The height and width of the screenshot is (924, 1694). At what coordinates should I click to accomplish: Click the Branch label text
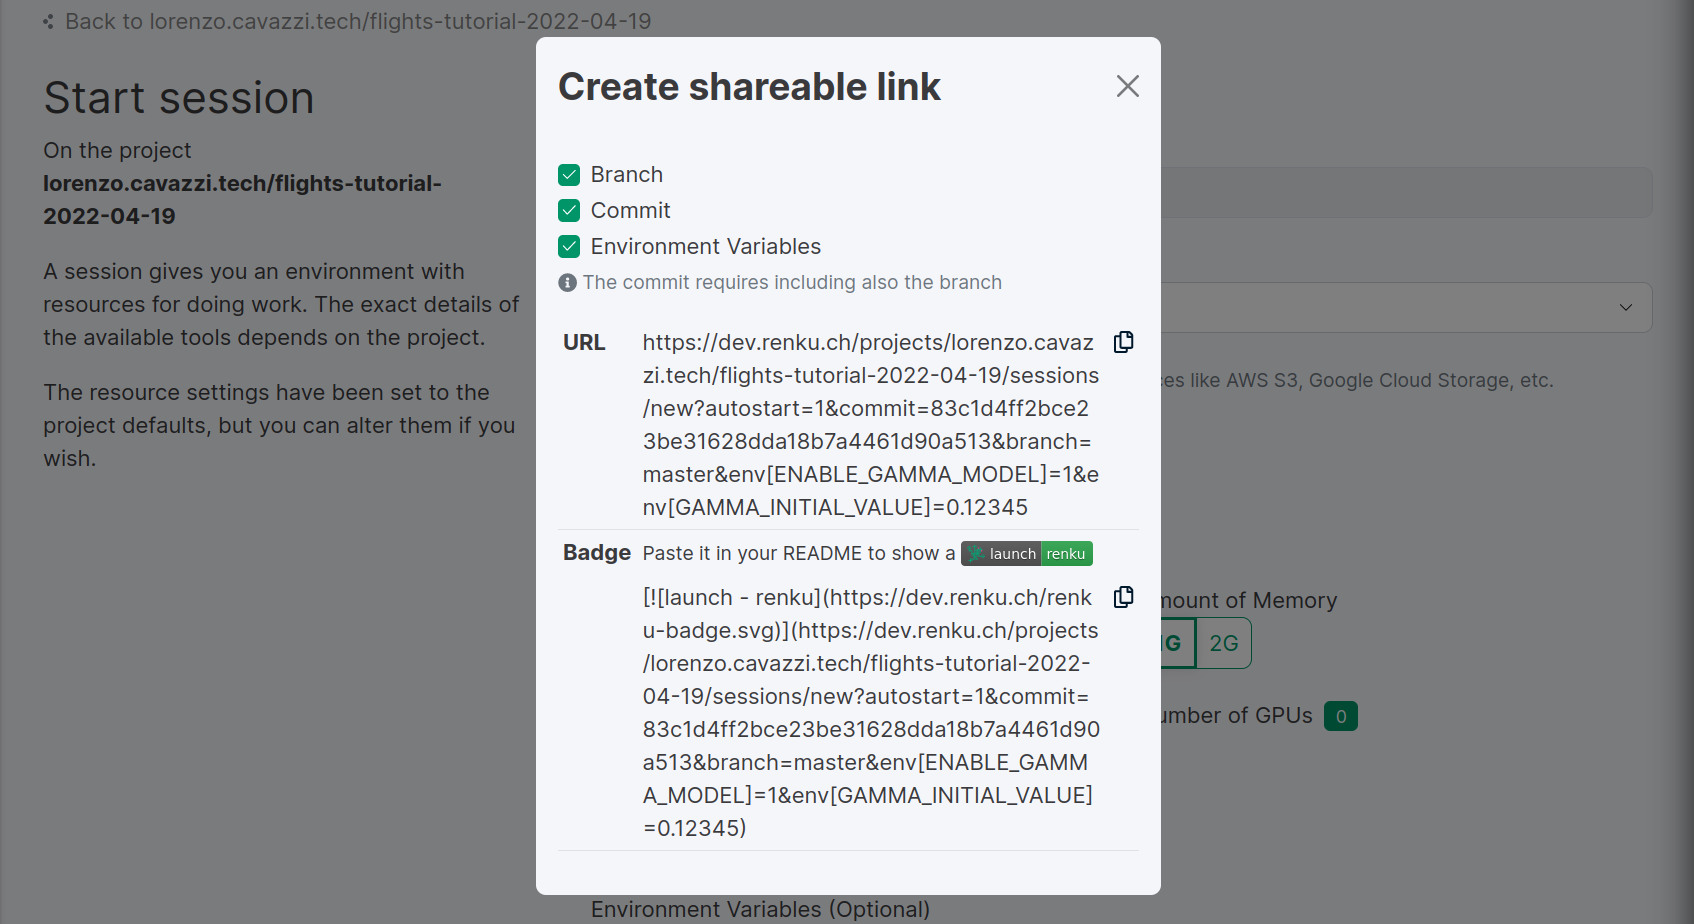pyautogui.click(x=627, y=175)
